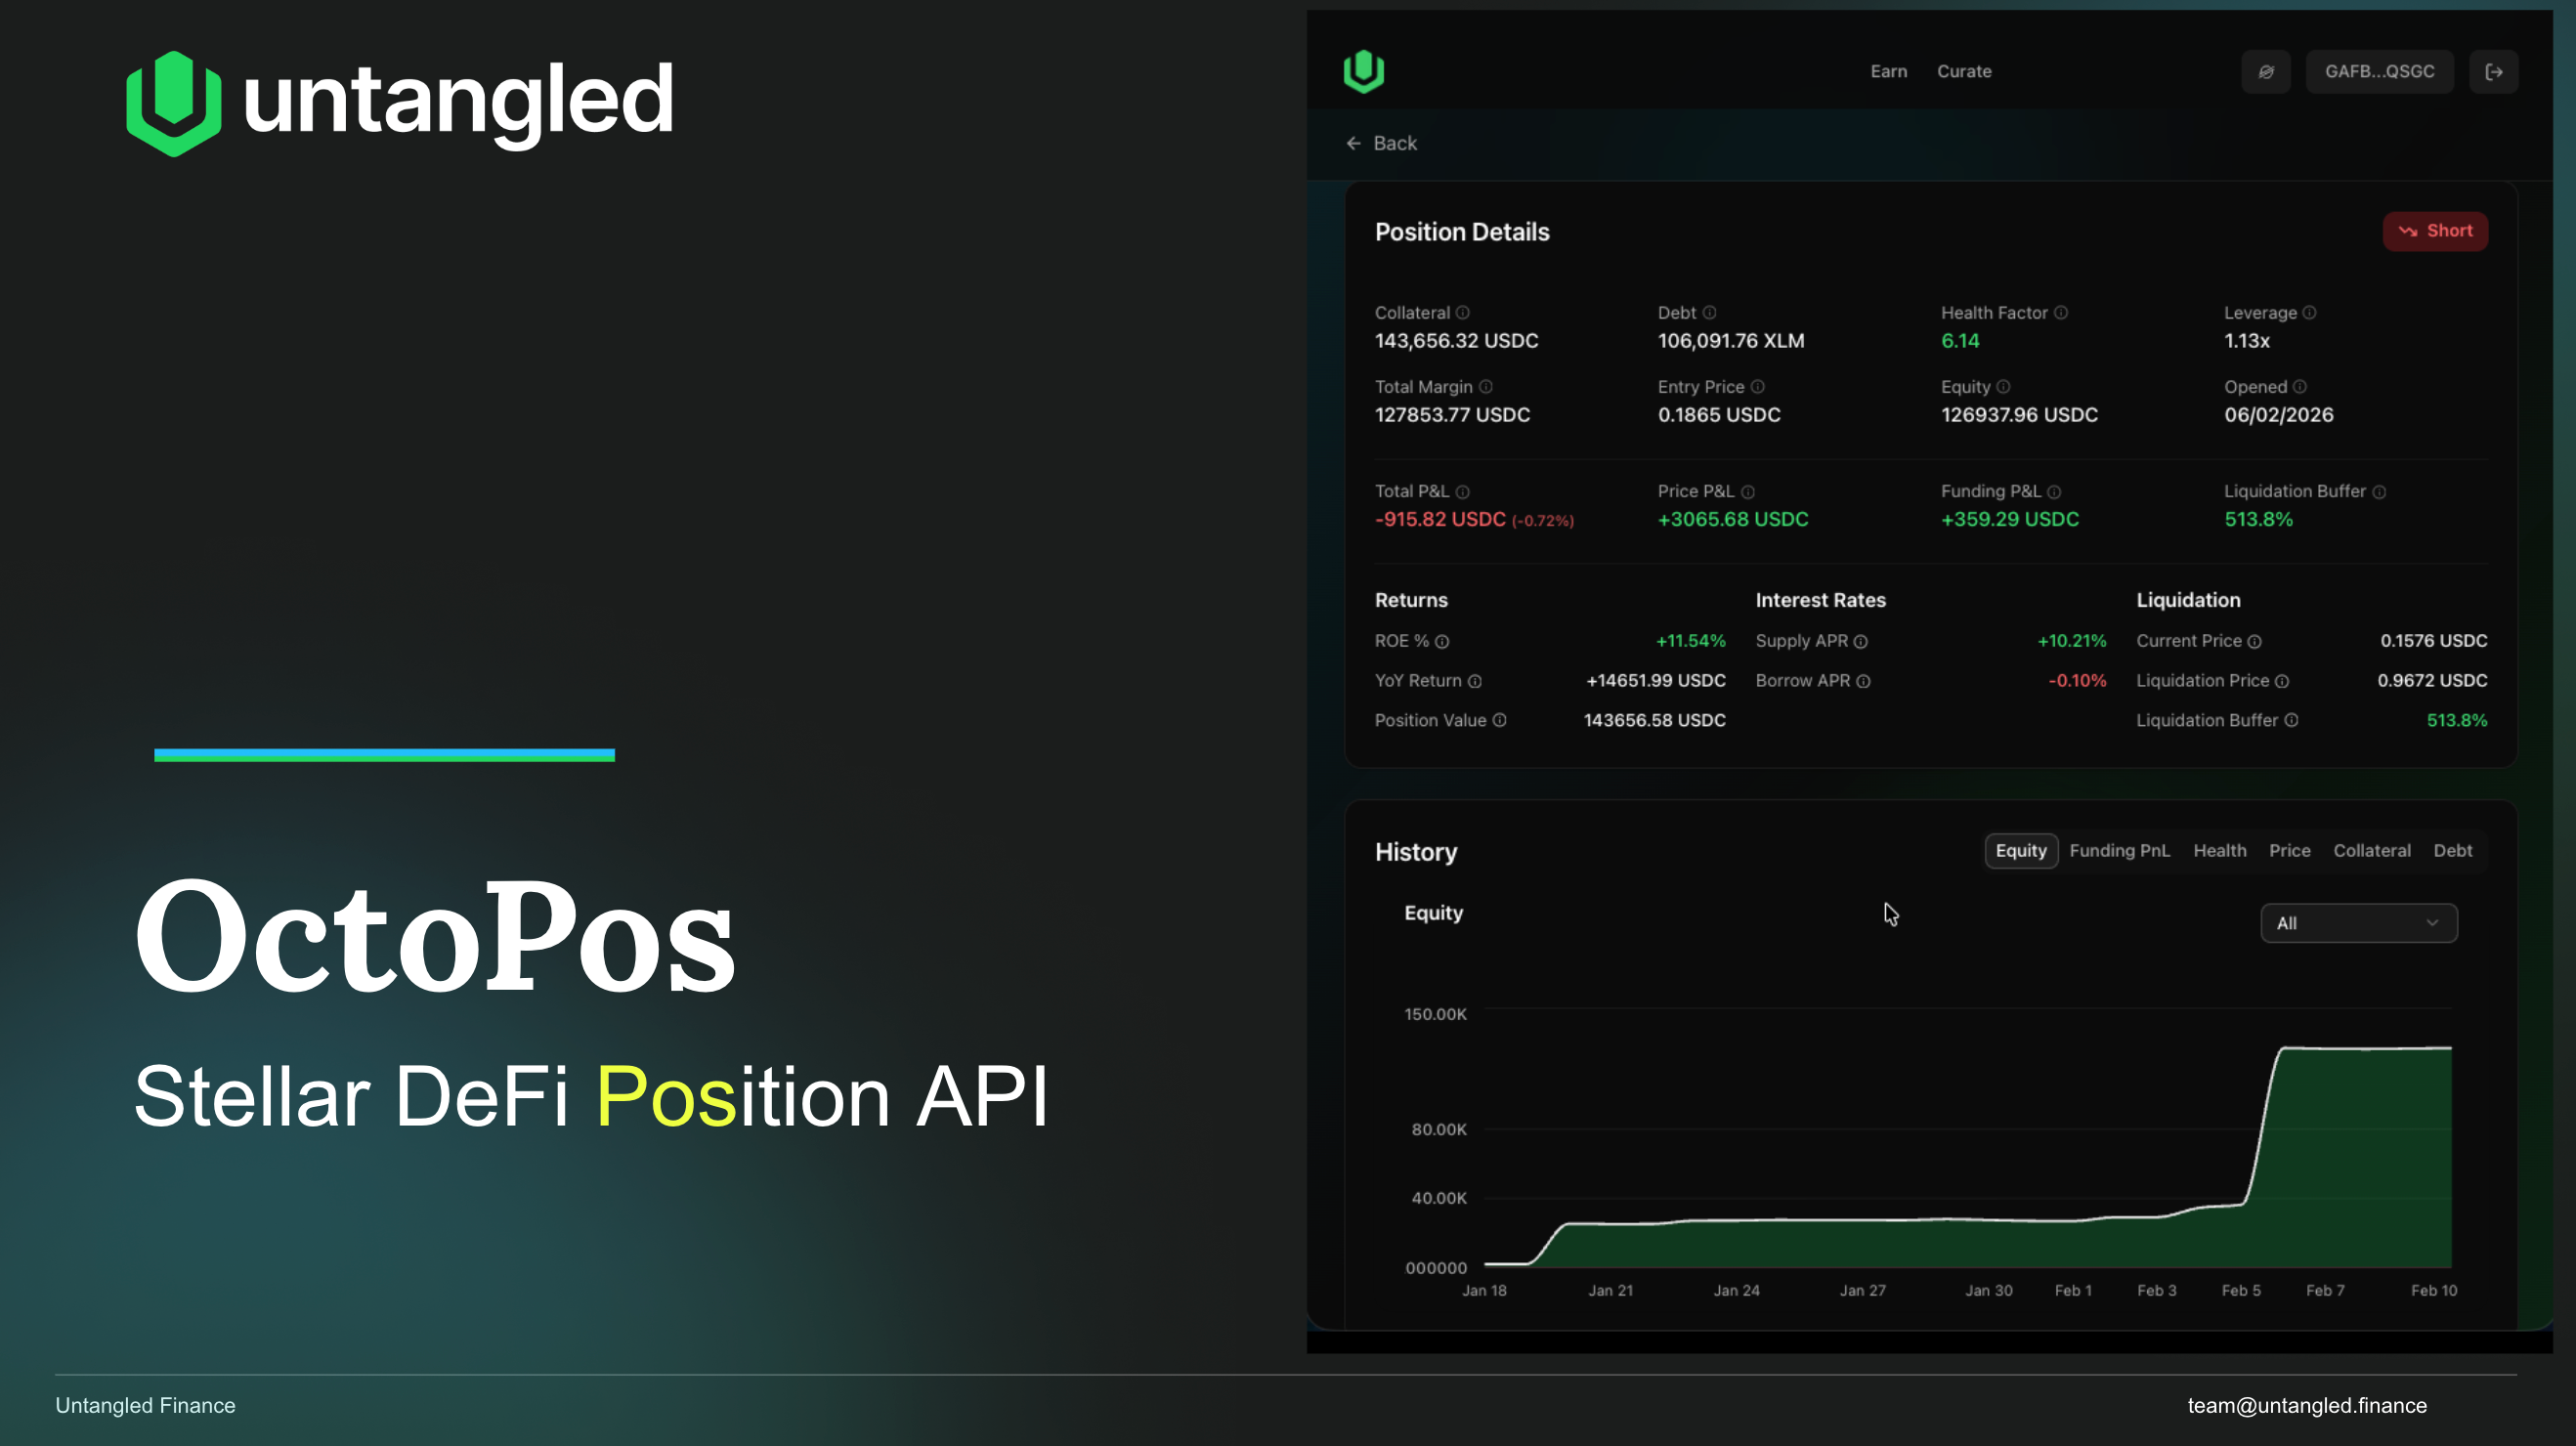Click the Funding P&L info icon
The height and width of the screenshot is (1446, 2576).
click(2054, 492)
